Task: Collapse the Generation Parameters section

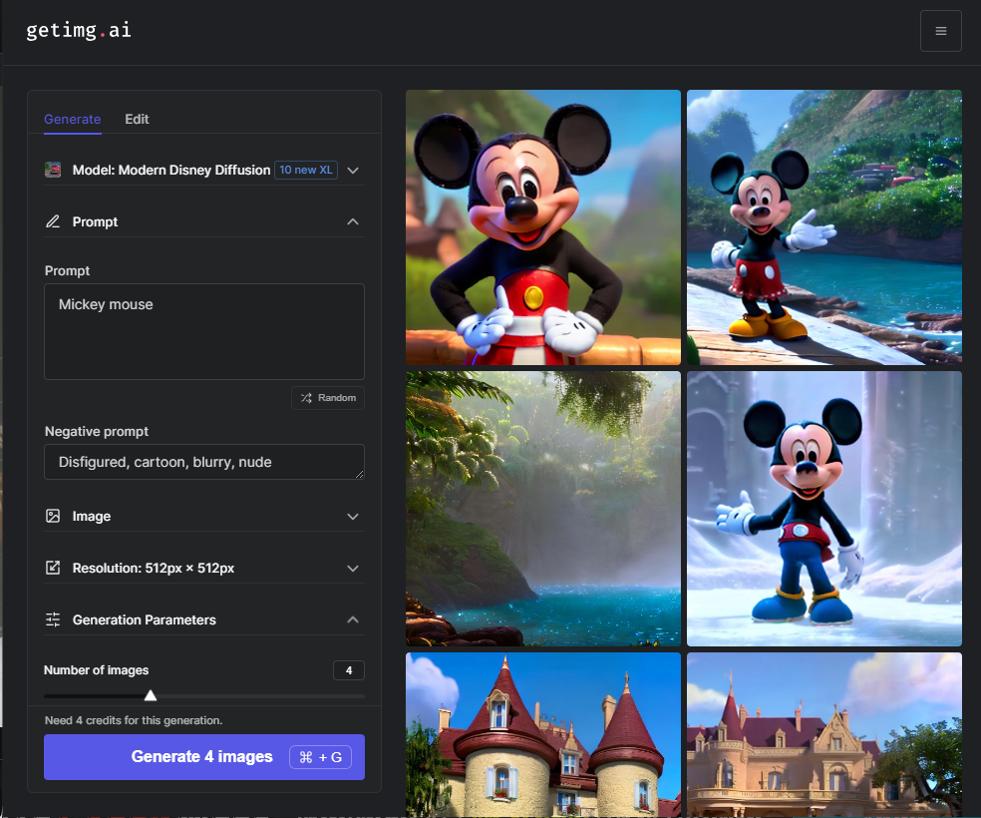Action: pos(352,619)
